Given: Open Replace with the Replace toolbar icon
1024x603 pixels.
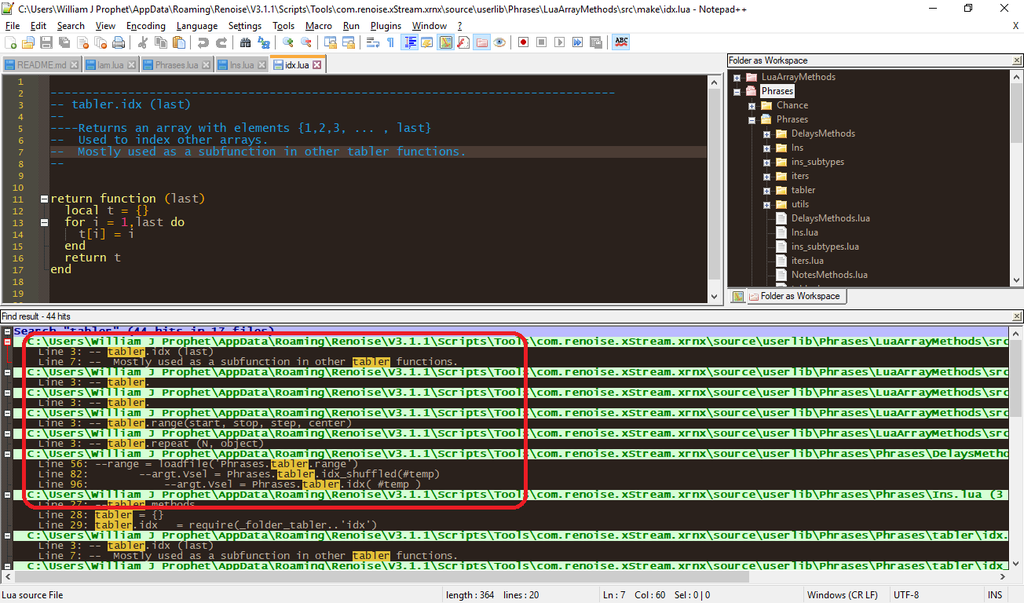Looking at the screenshot, I should point(263,42).
